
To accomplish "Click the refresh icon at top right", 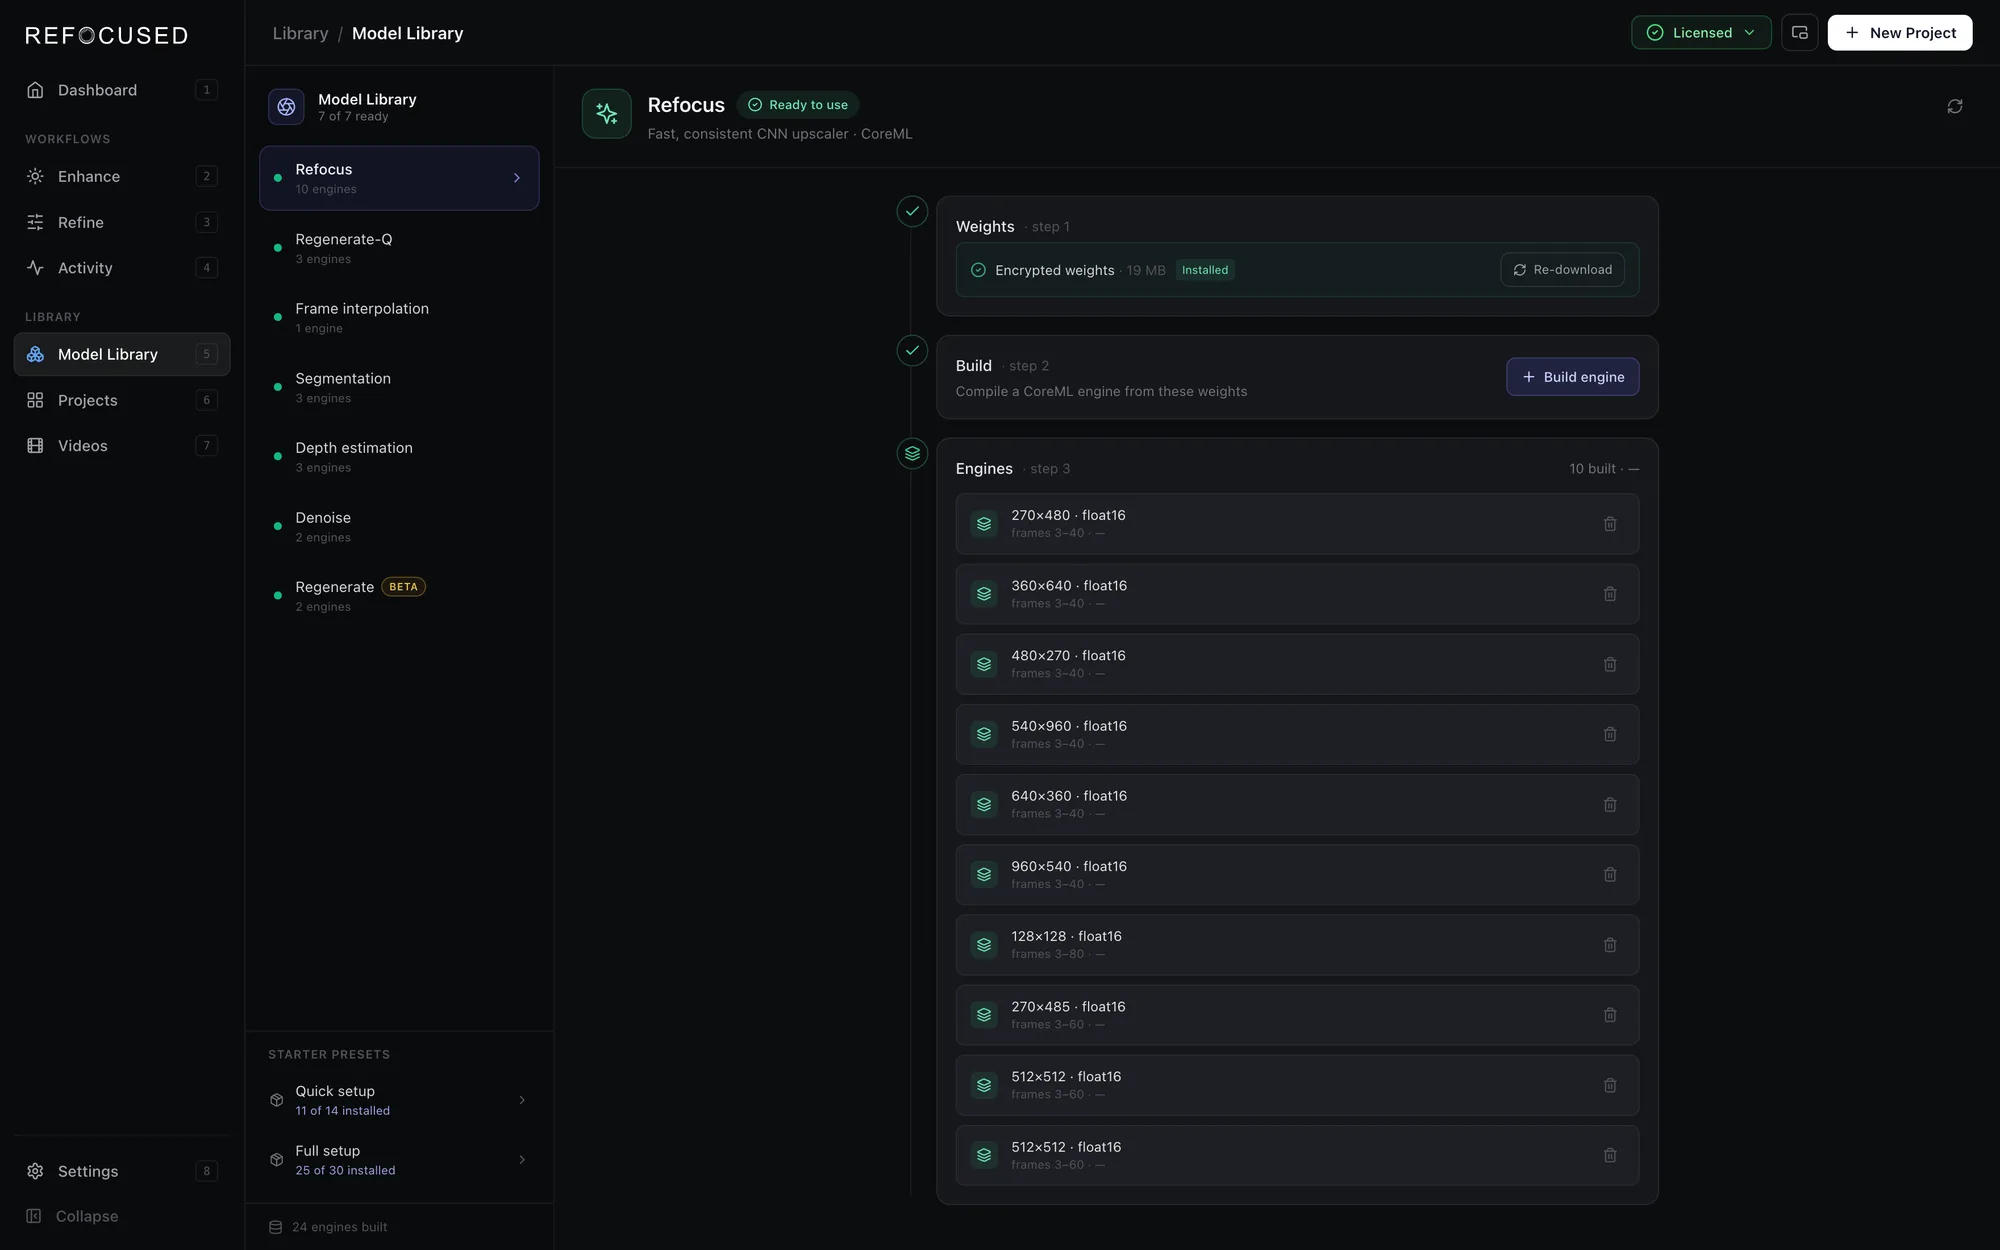I will tap(1955, 106).
